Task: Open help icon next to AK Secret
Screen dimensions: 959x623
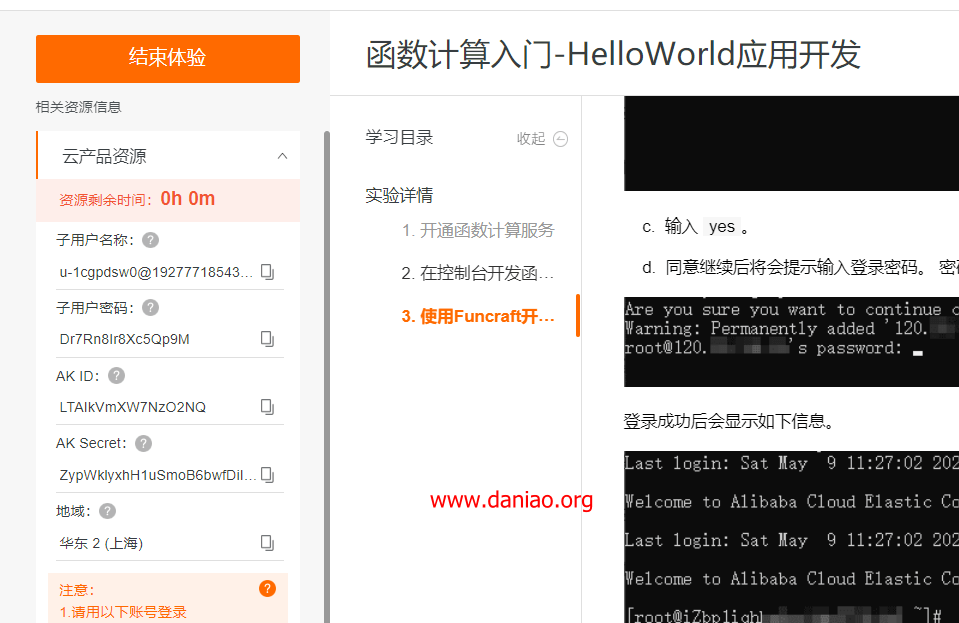Action: coord(143,443)
